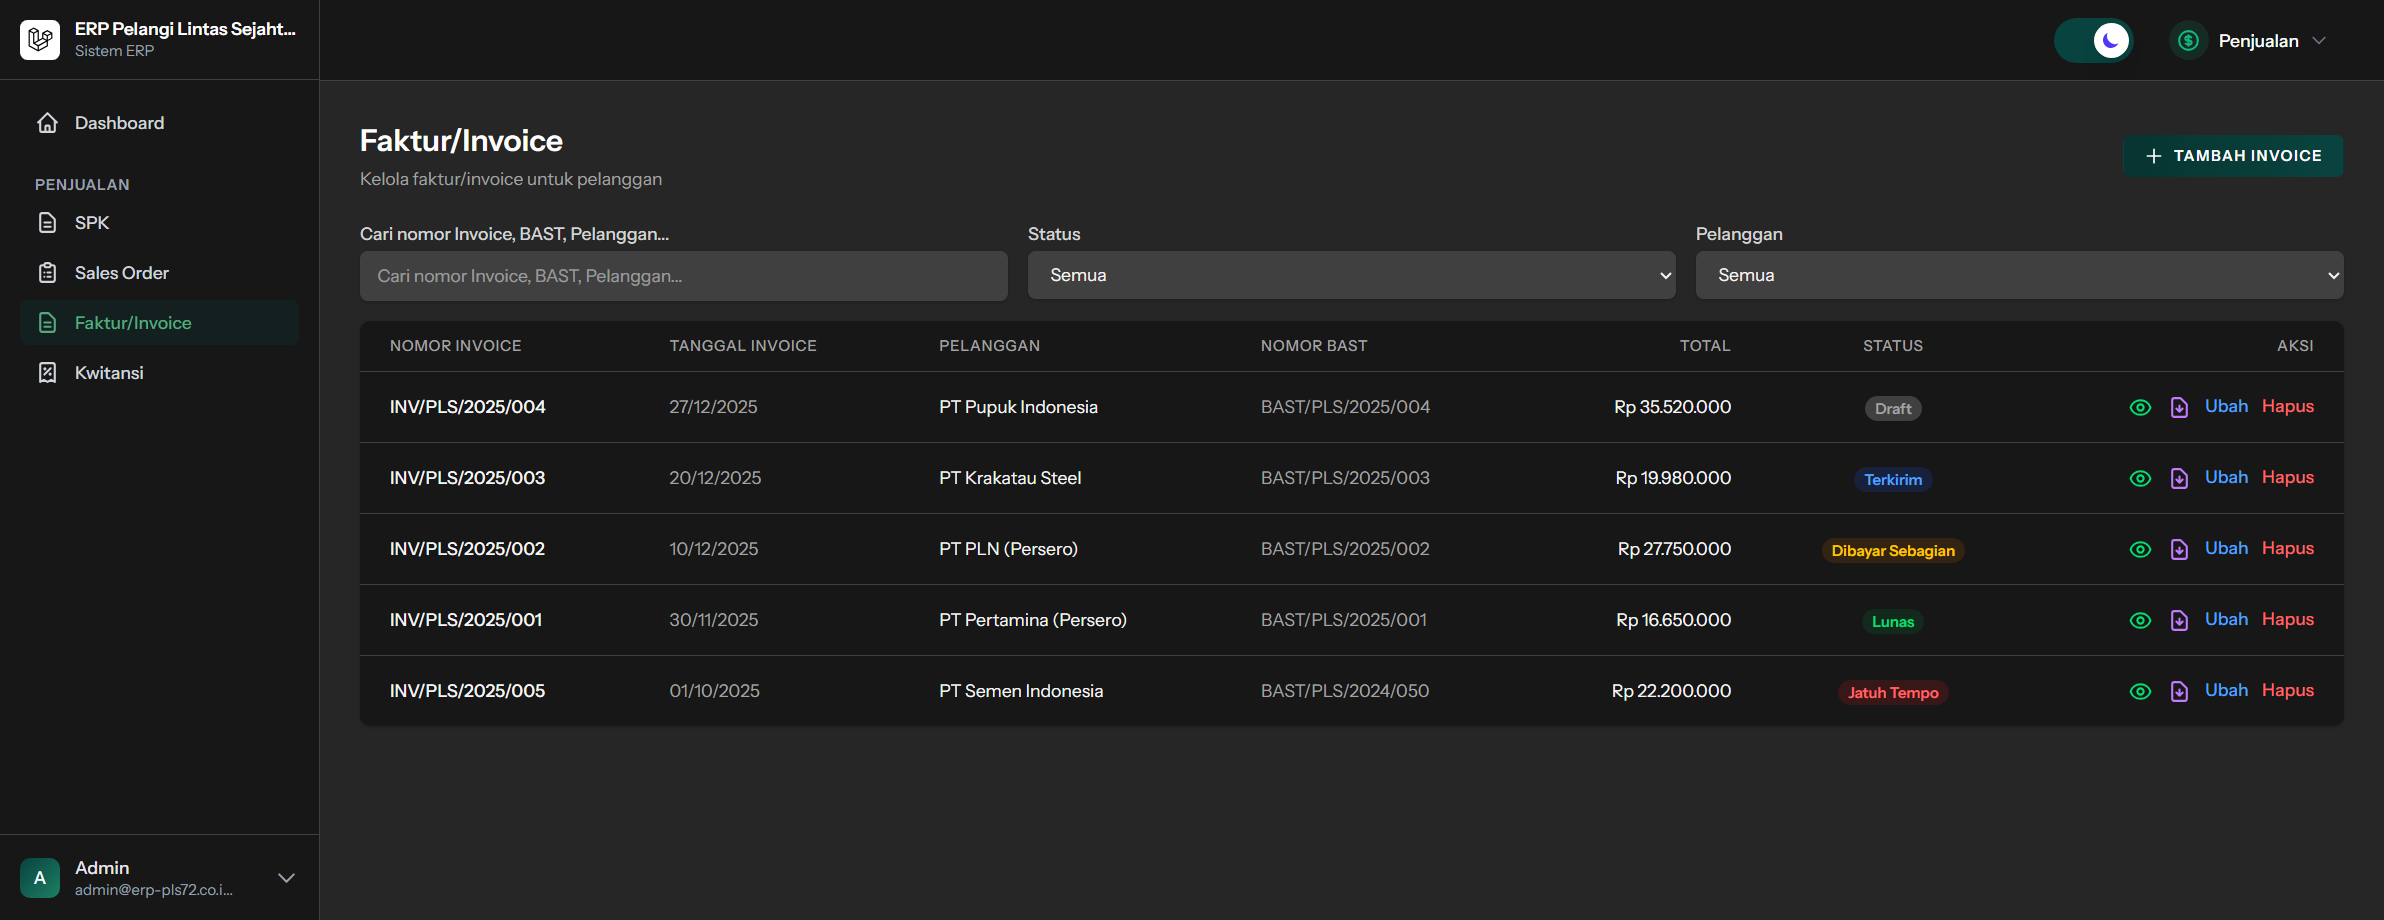This screenshot has width=2384, height=920.
Task: Click the download icon for INV/PLS/2025/005
Action: [2179, 691]
